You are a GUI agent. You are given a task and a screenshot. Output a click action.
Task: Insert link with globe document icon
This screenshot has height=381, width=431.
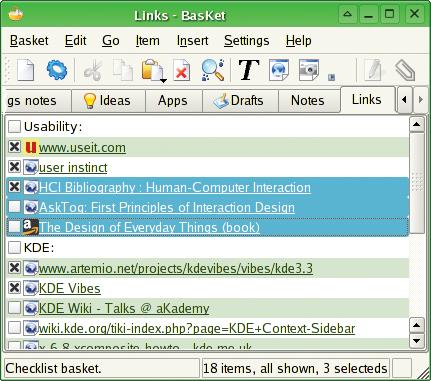pos(279,70)
